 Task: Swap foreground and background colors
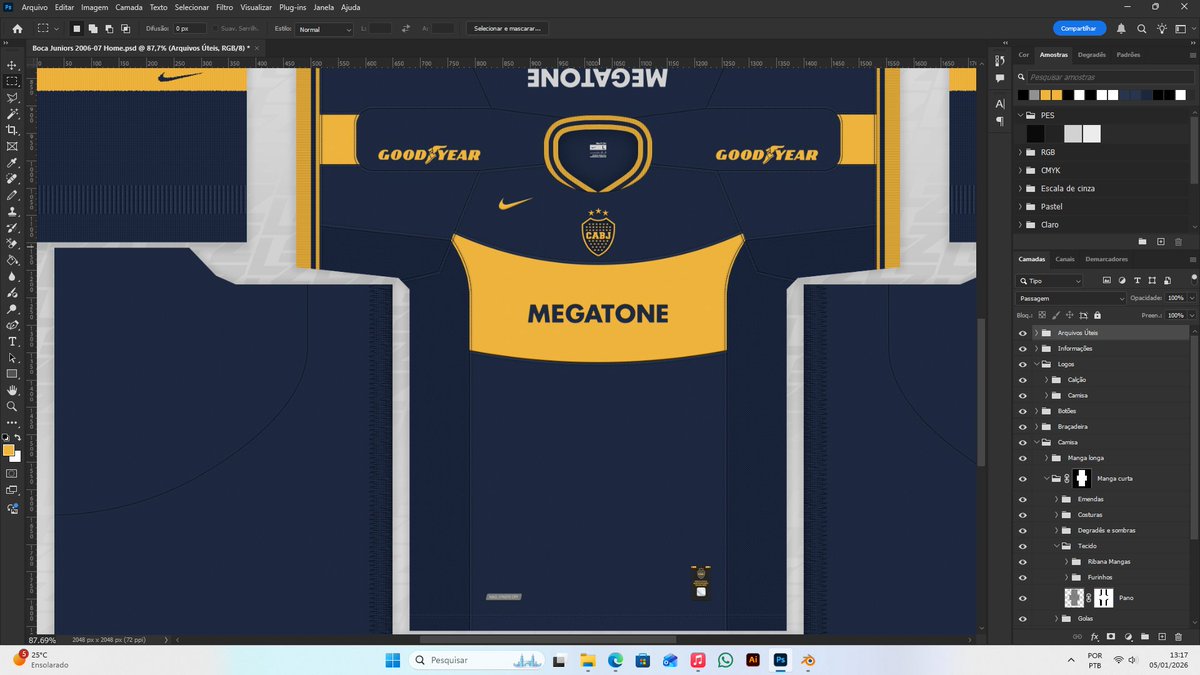coord(18,438)
